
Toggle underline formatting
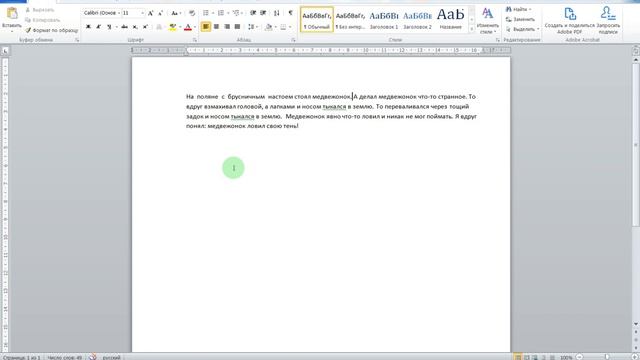click(x=109, y=27)
